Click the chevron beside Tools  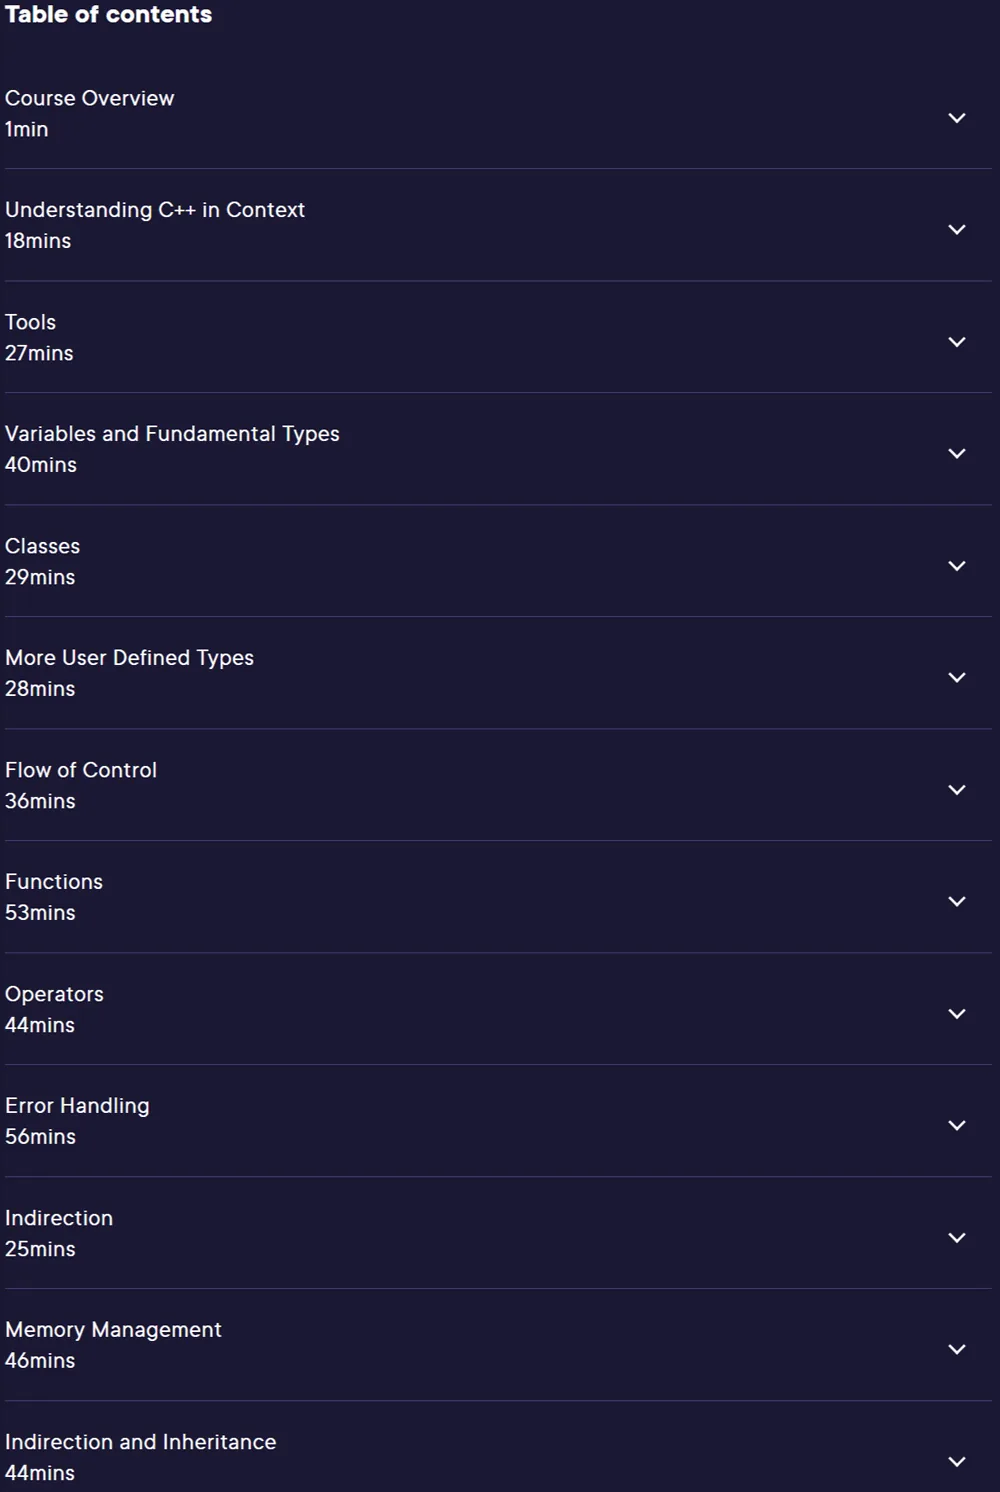(957, 342)
